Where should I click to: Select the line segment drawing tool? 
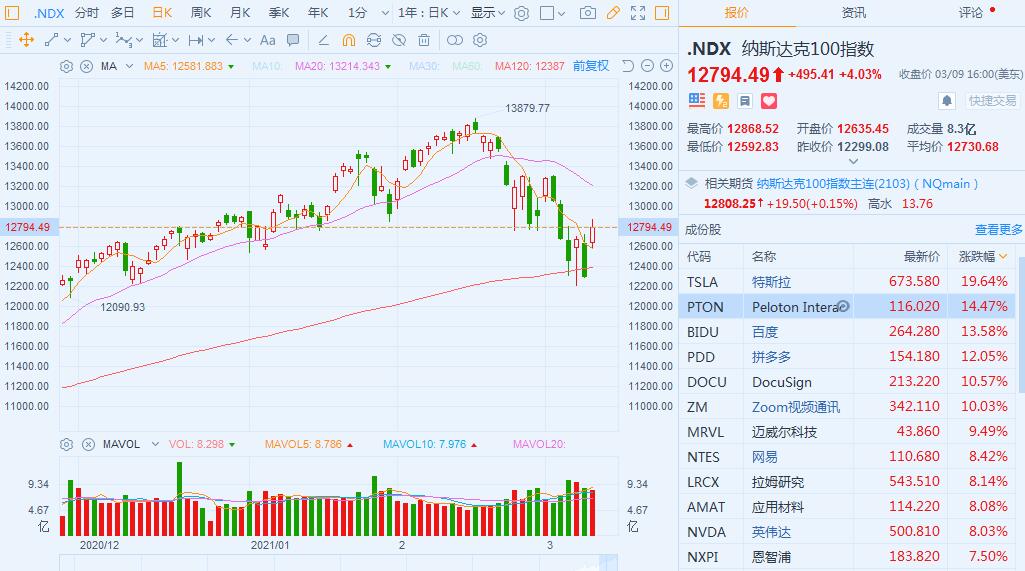pos(52,41)
